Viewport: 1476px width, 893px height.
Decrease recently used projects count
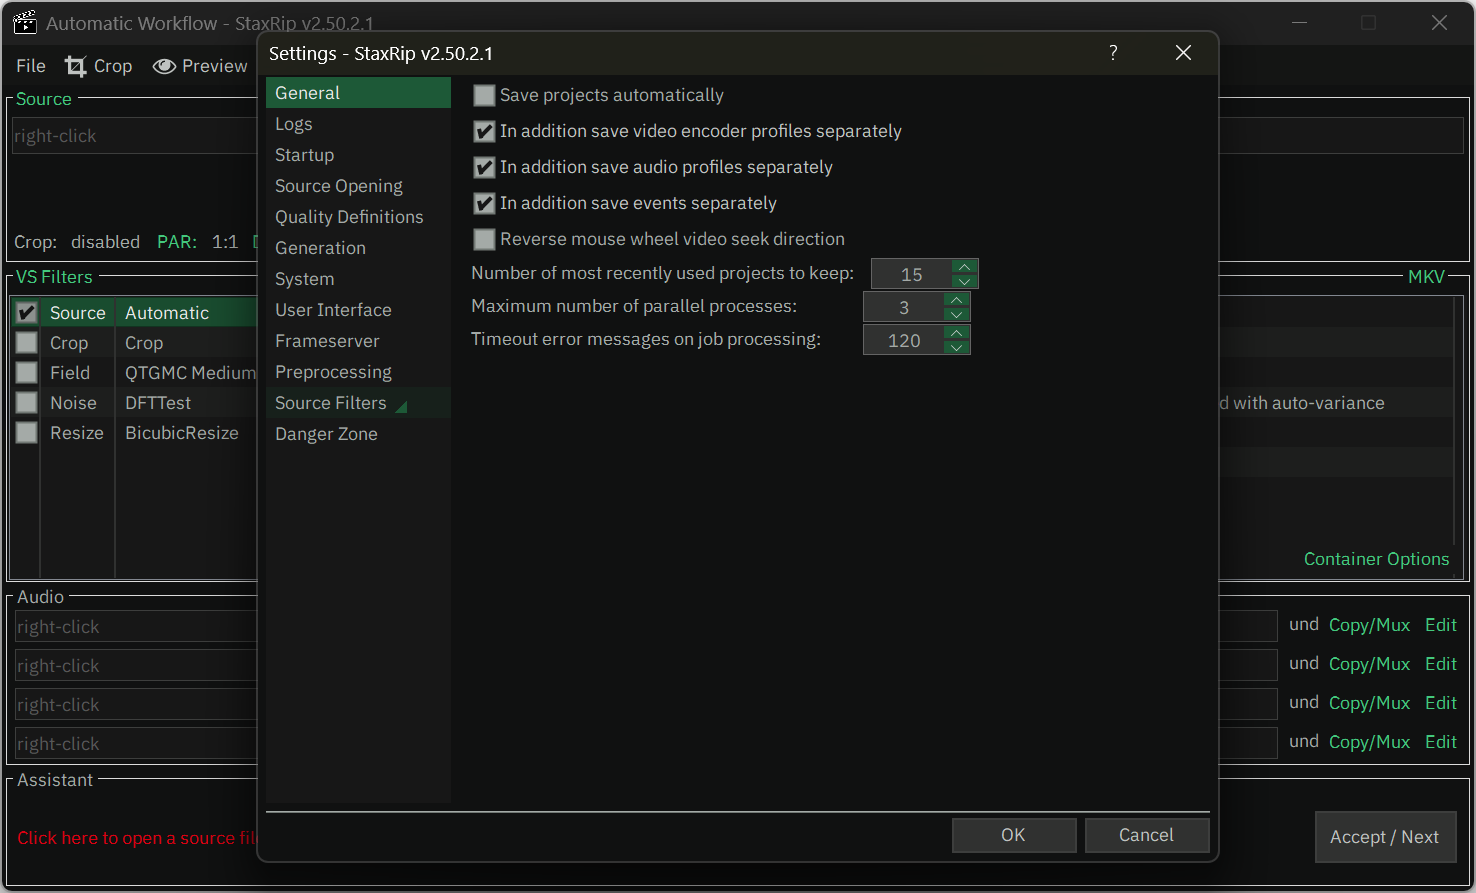point(964,281)
